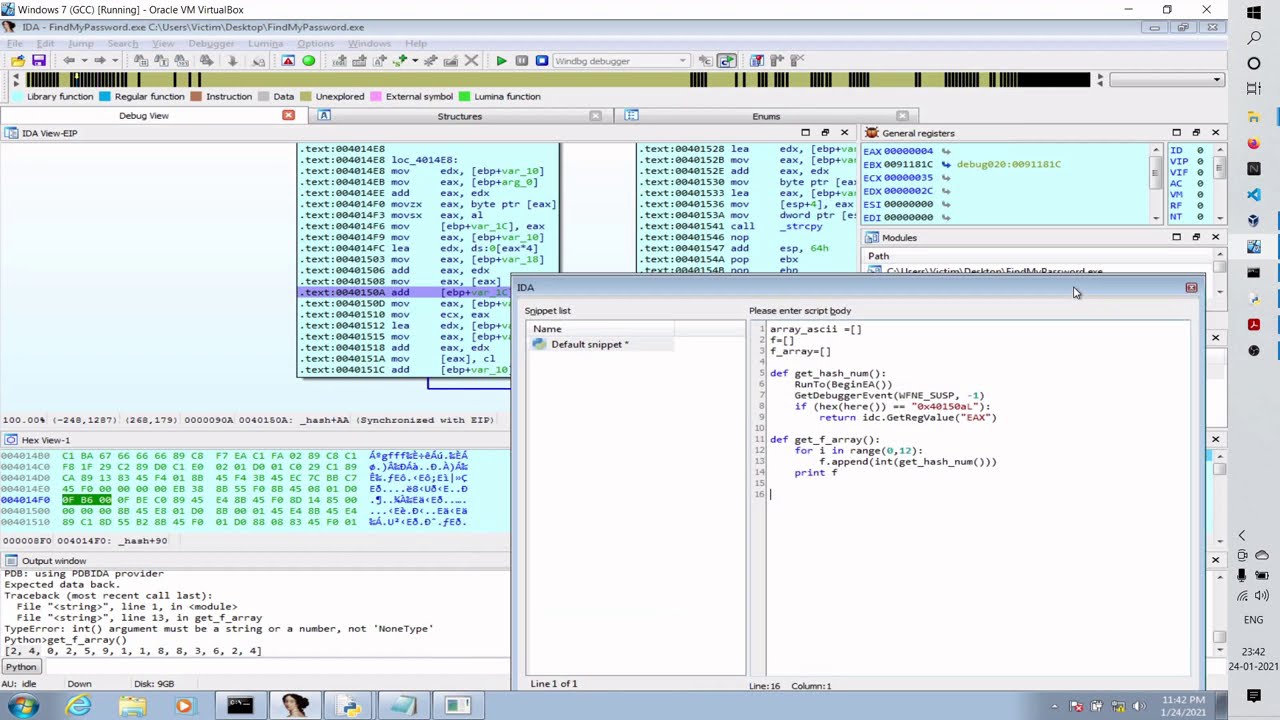The image size is (1280, 720).
Task: Click the External symbol legend color swatch
Action: tap(376, 97)
